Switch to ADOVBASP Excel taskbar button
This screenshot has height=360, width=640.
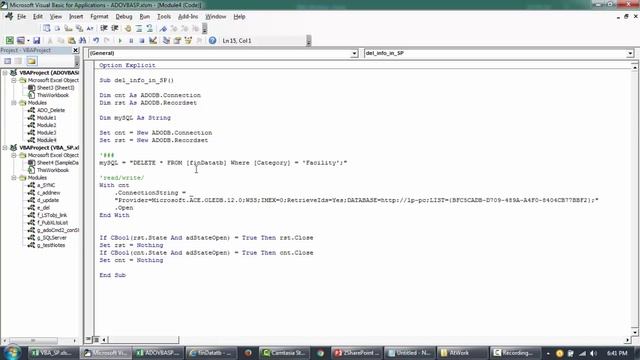pyautogui.click(x=158, y=353)
